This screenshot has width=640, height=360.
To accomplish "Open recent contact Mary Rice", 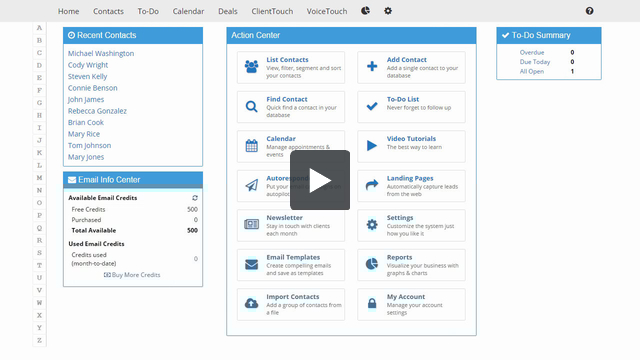I will (84, 134).
